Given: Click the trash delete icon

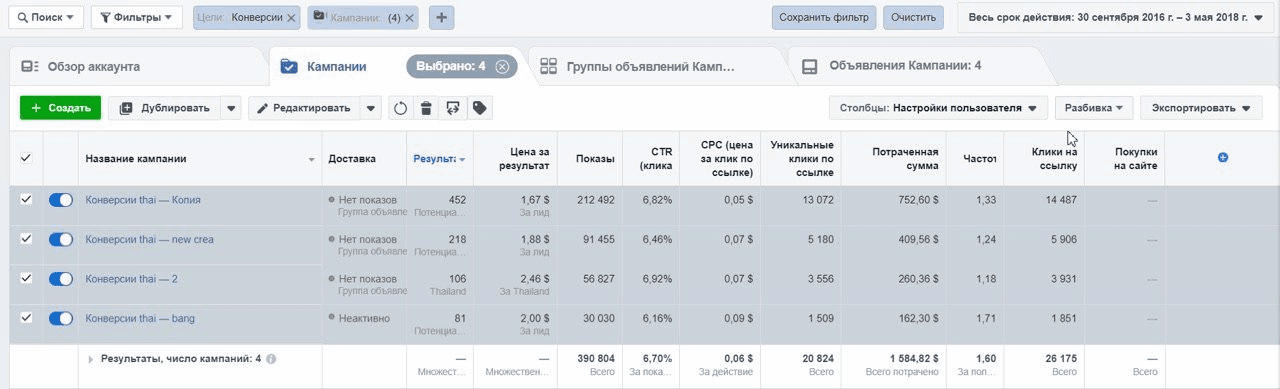Looking at the screenshot, I should pos(426,108).
